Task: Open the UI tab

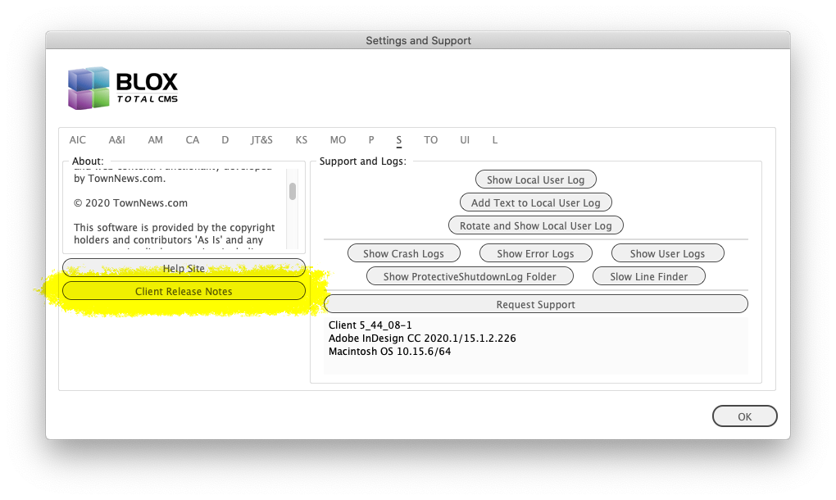Action: tap(465, 140)
